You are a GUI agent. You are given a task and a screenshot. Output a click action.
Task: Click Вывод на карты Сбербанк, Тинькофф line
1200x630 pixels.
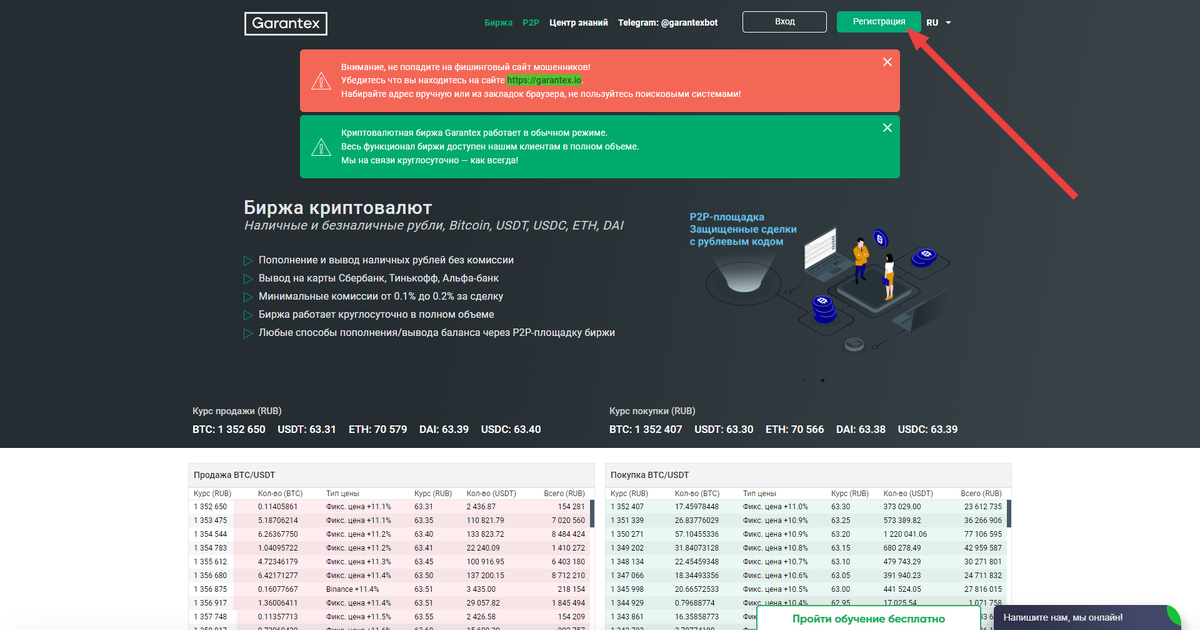(378, 278)
